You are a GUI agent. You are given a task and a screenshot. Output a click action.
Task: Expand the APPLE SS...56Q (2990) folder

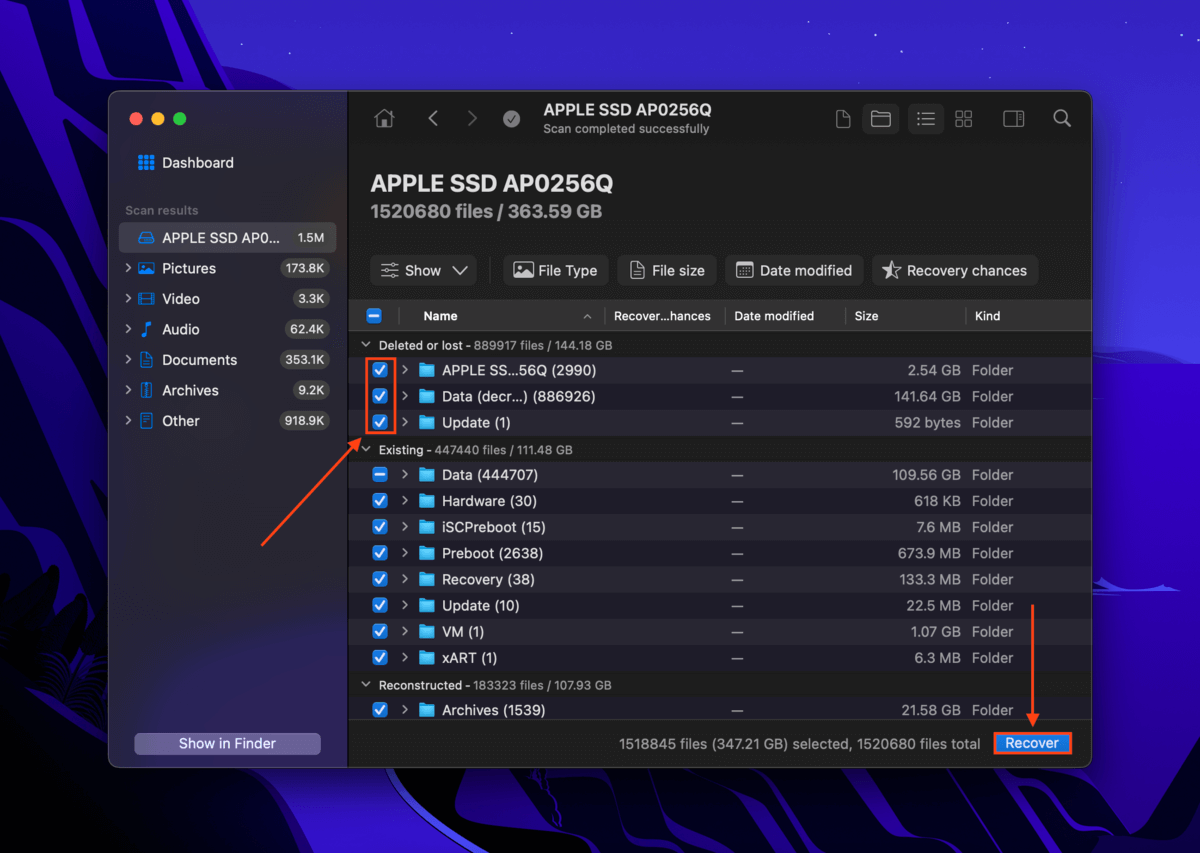405,370
